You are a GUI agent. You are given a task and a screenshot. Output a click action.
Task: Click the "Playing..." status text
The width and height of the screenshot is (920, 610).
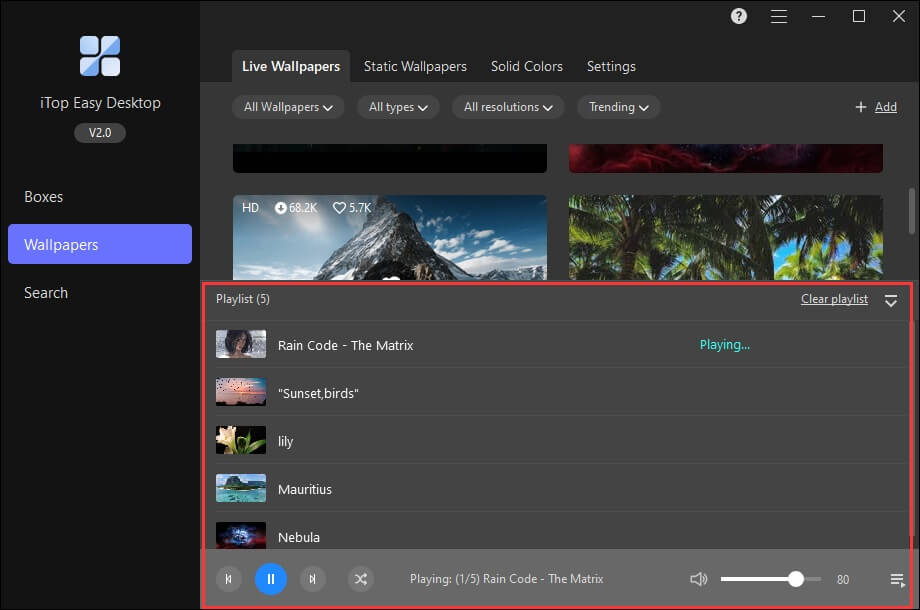tap(725, 345)
